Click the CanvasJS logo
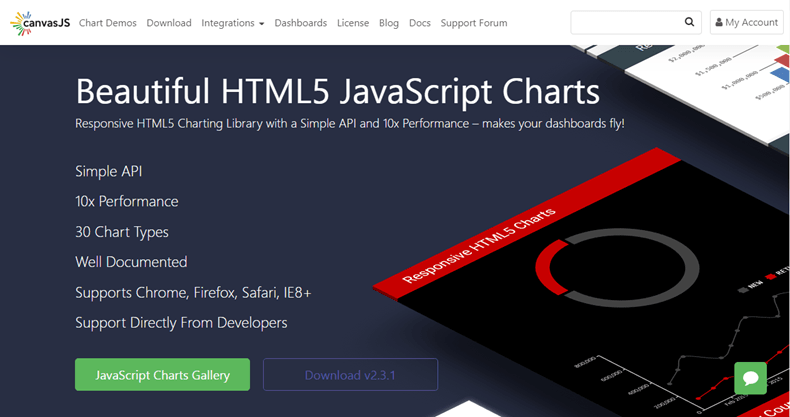 point(39,22)
